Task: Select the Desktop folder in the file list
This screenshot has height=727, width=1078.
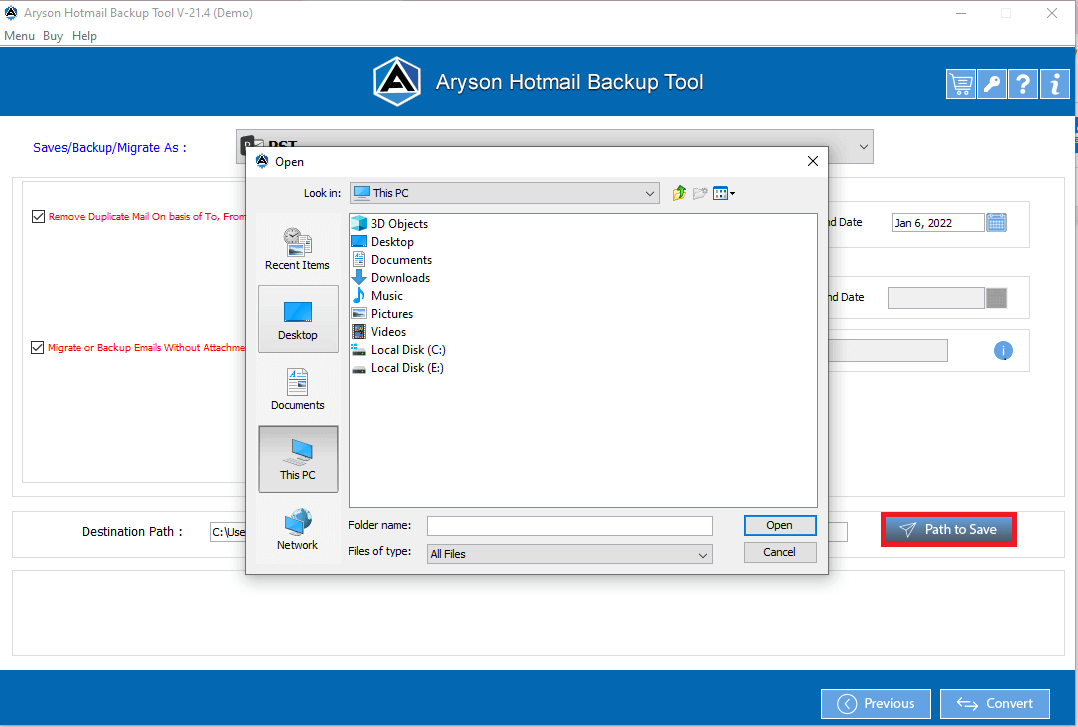Action: [383, 241]
